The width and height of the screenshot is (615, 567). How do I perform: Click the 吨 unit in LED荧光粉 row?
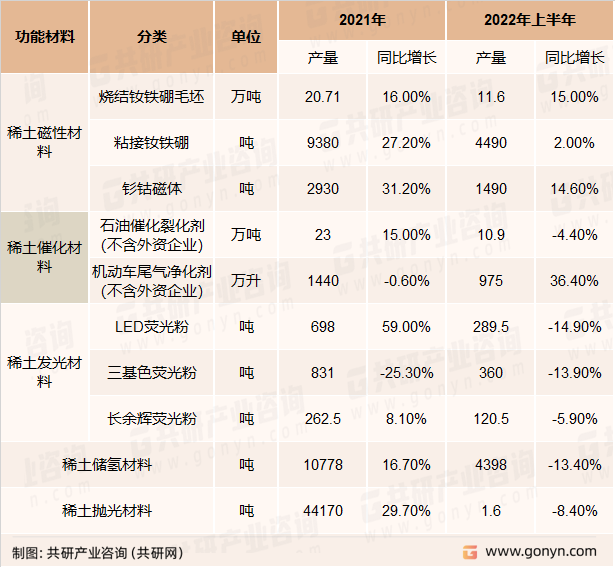point(246,327)
